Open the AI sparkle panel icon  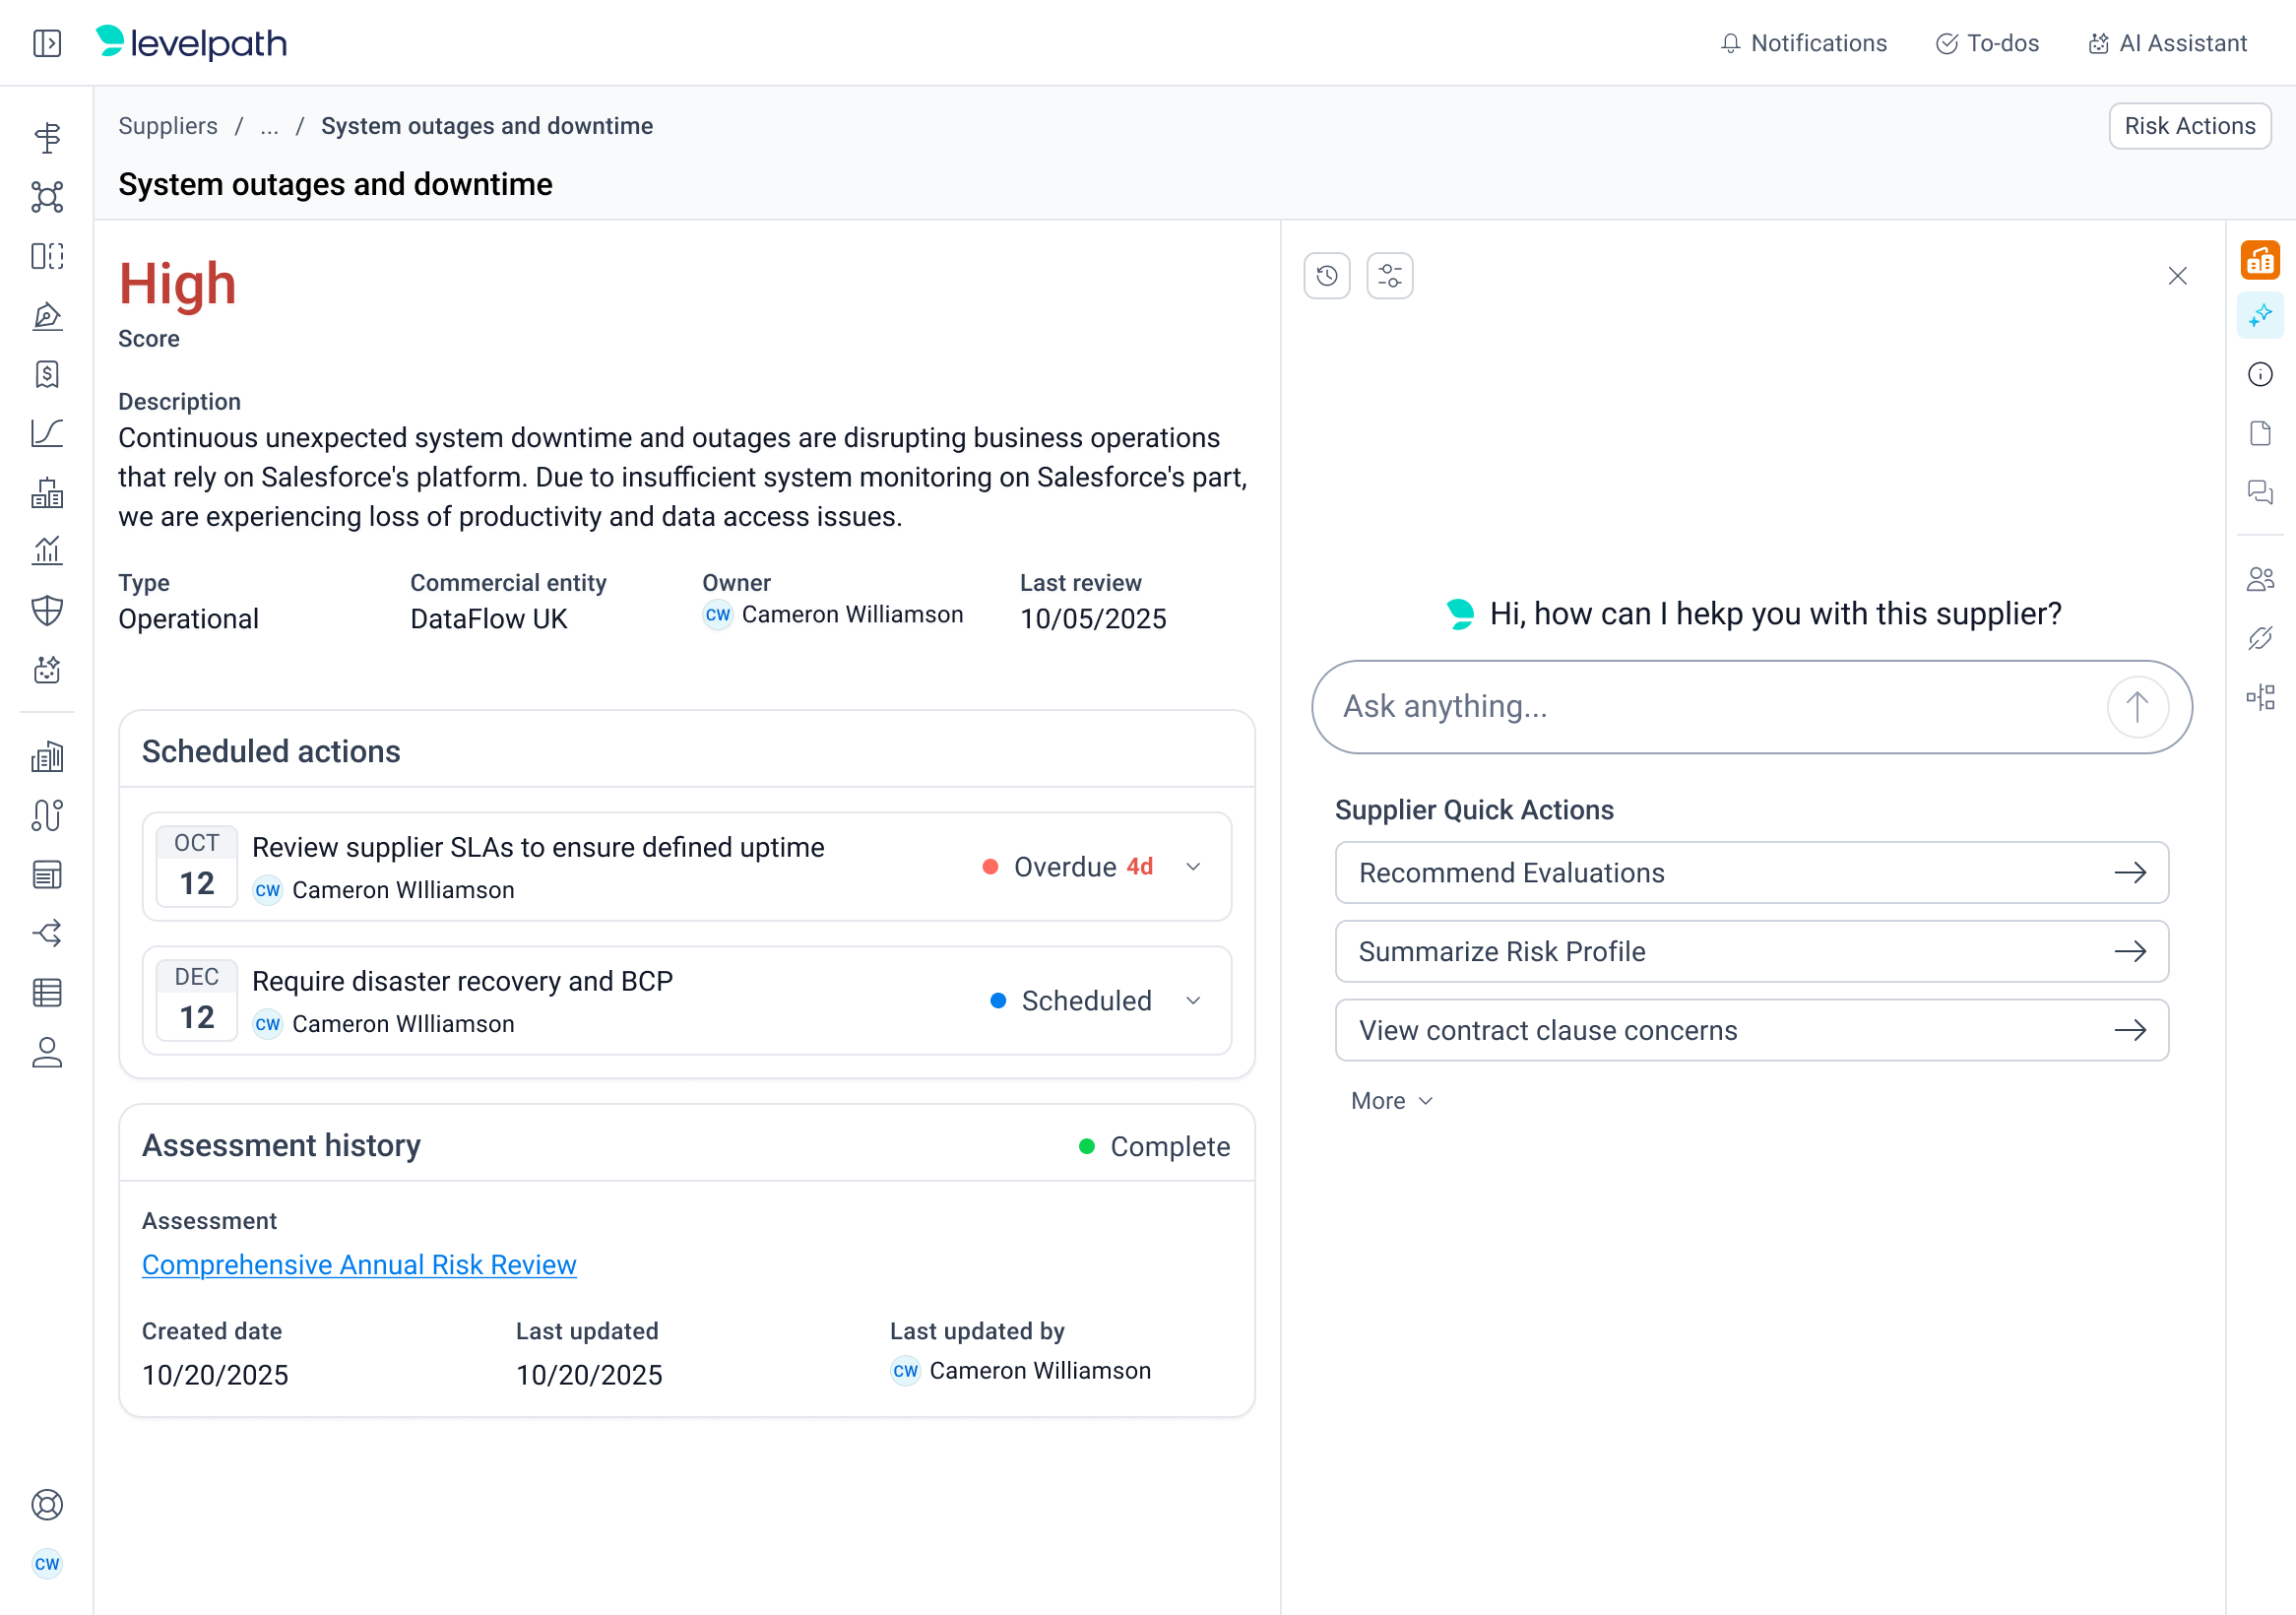pyautogui.click(x=2259, y=316)
